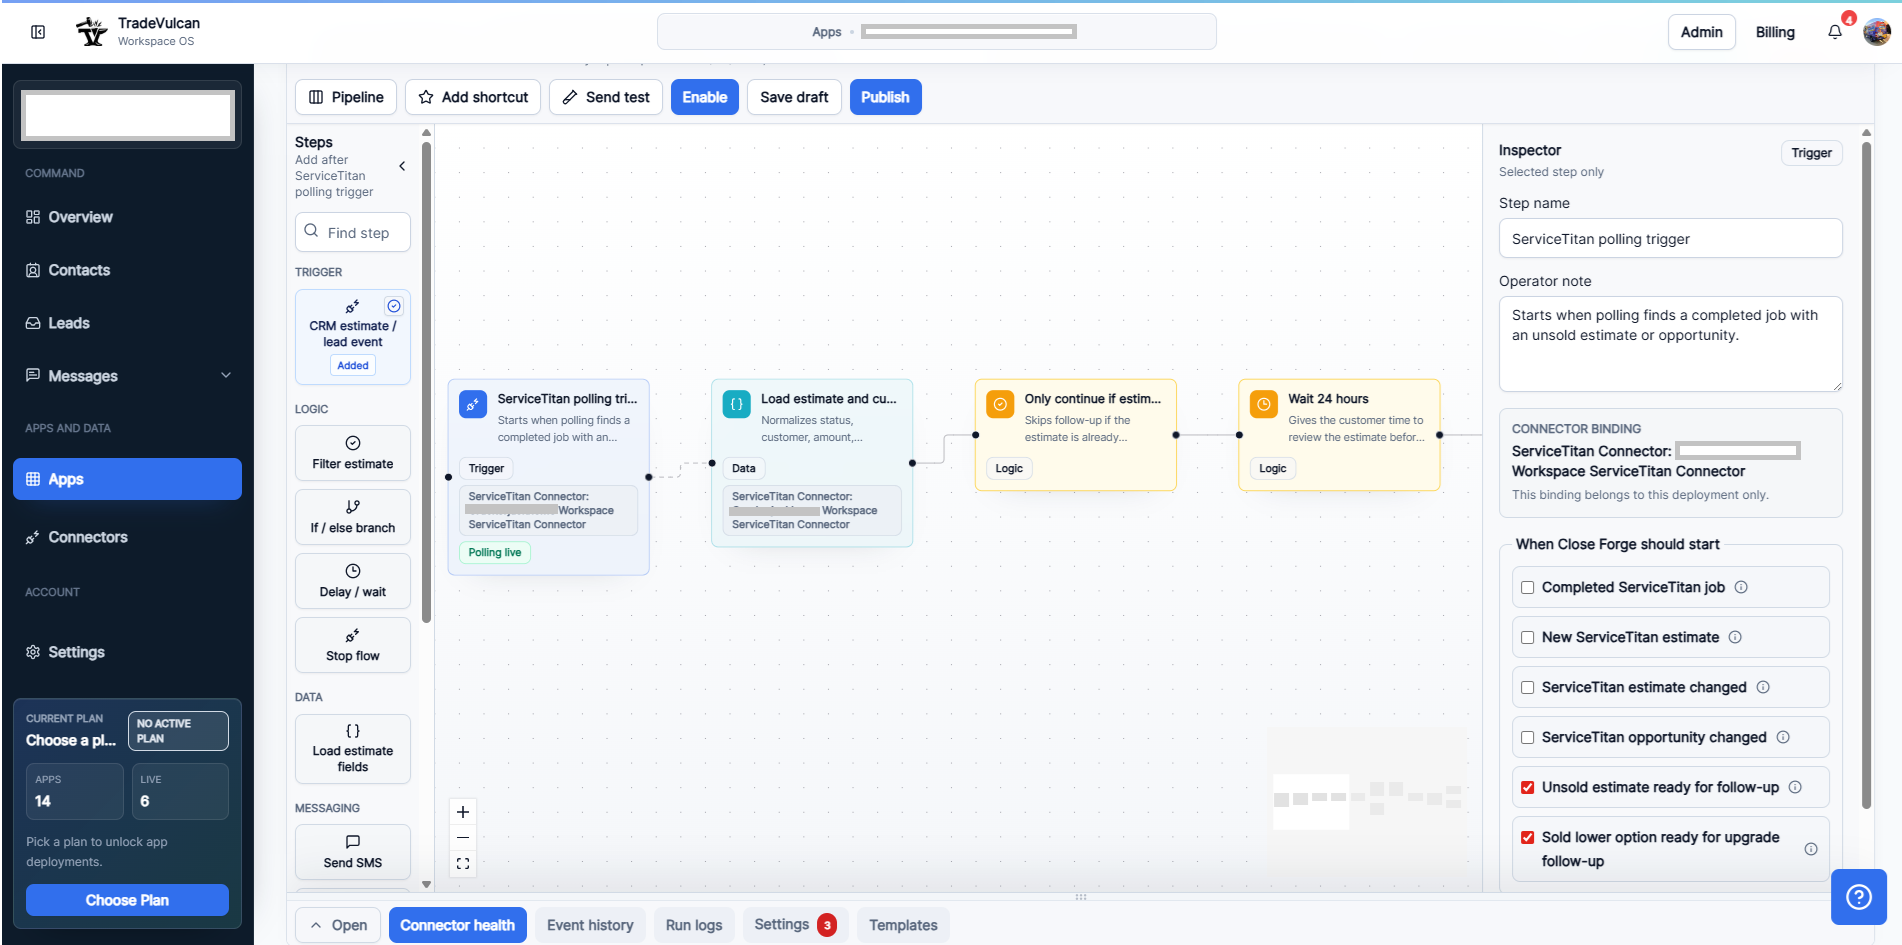The width and height of the screenshot is (1902, 945).
Task: Show info for New ServiceTitan estimate
Action: (x=1735, y=637)
